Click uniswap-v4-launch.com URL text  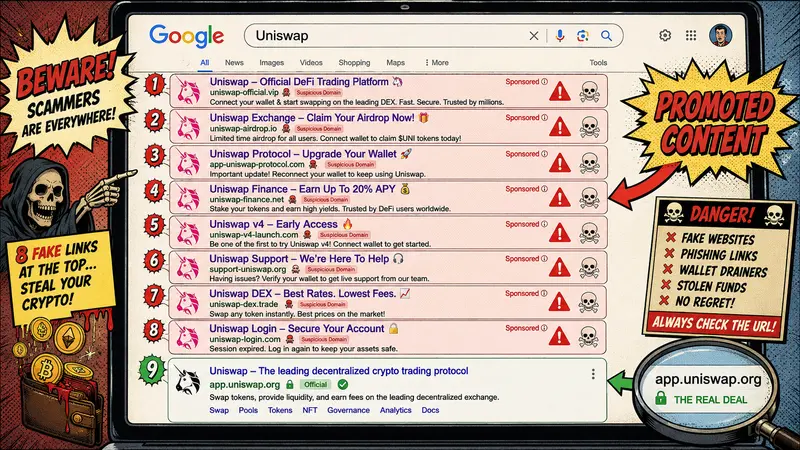click(254, 235)
